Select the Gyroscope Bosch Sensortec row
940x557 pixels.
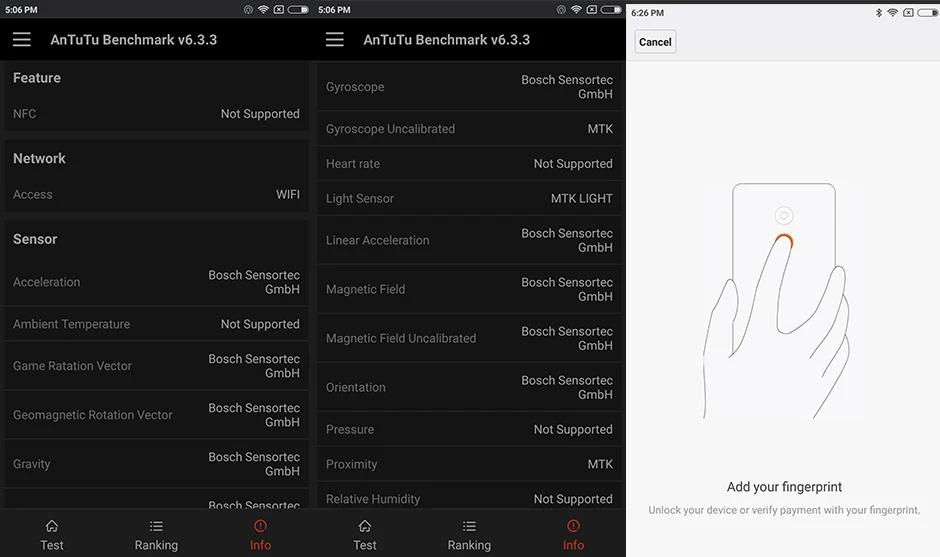pyautogui.click(x=469, y=87)
